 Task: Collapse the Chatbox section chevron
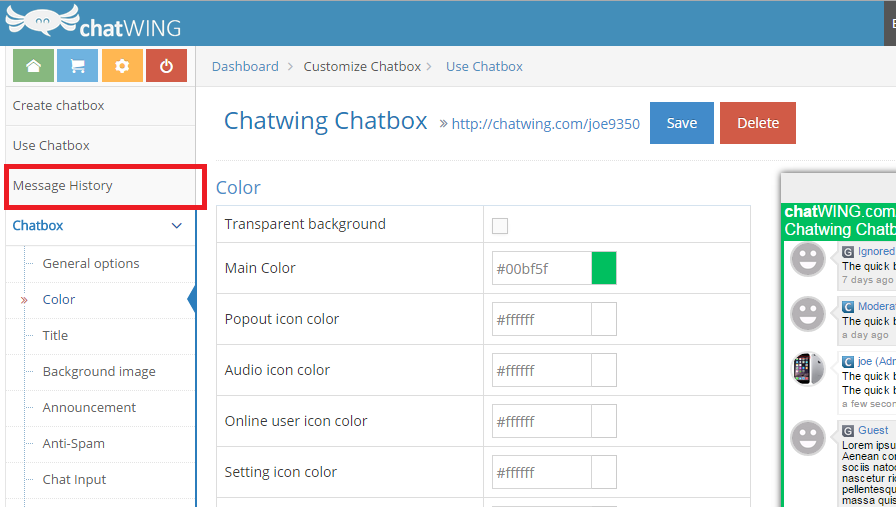pyautogui.click(x=177, y=226)
